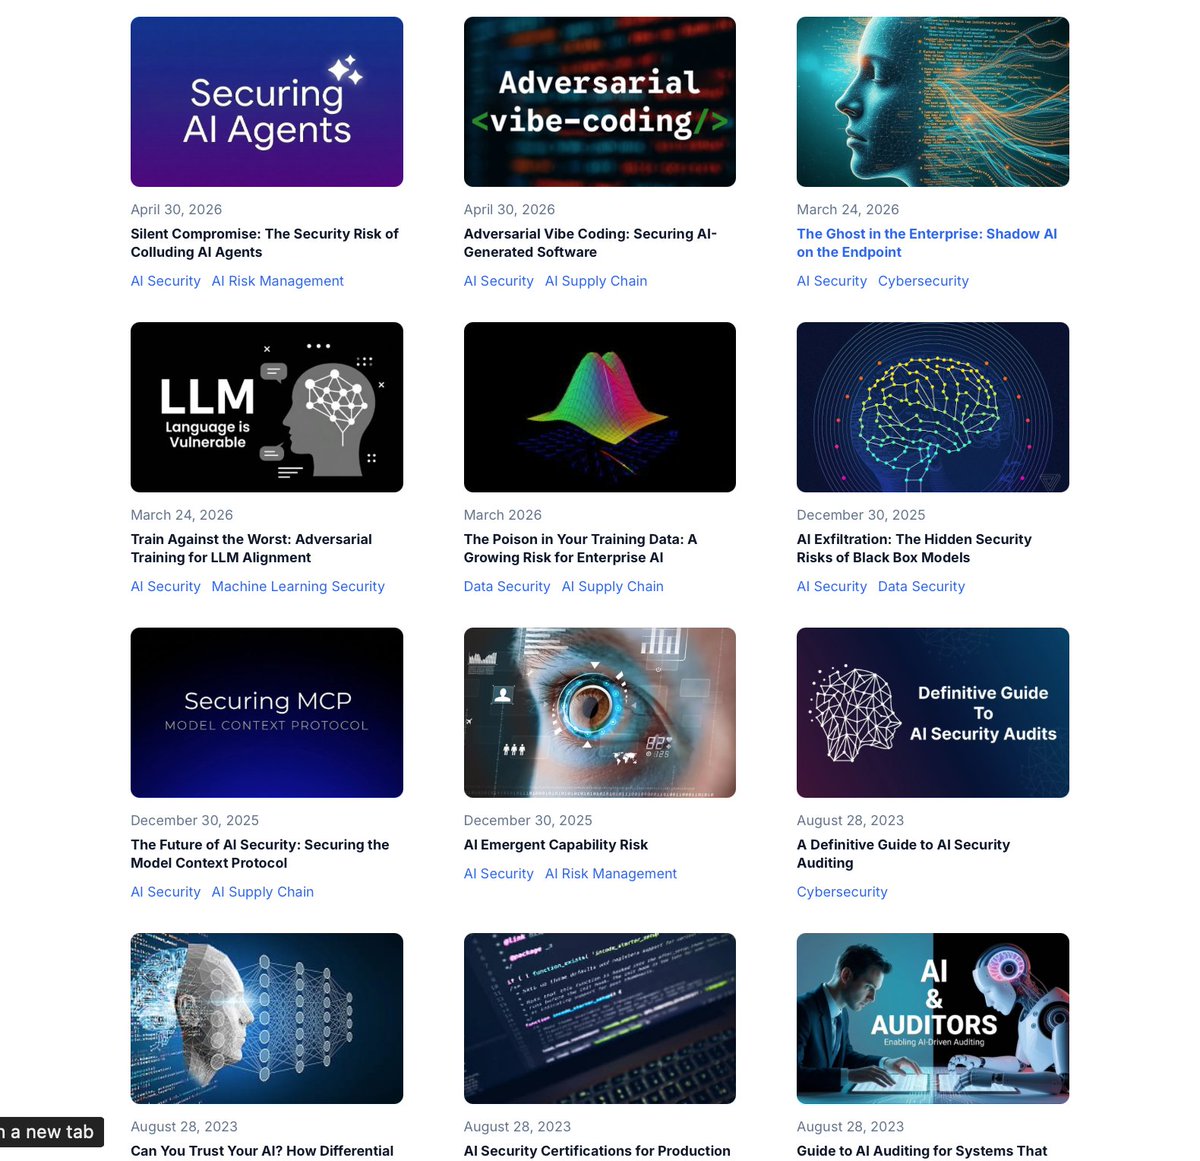Select AI Risk Management tag under Emergent Capability Risk
The image size is (1200, 1161).
[611, 874]
